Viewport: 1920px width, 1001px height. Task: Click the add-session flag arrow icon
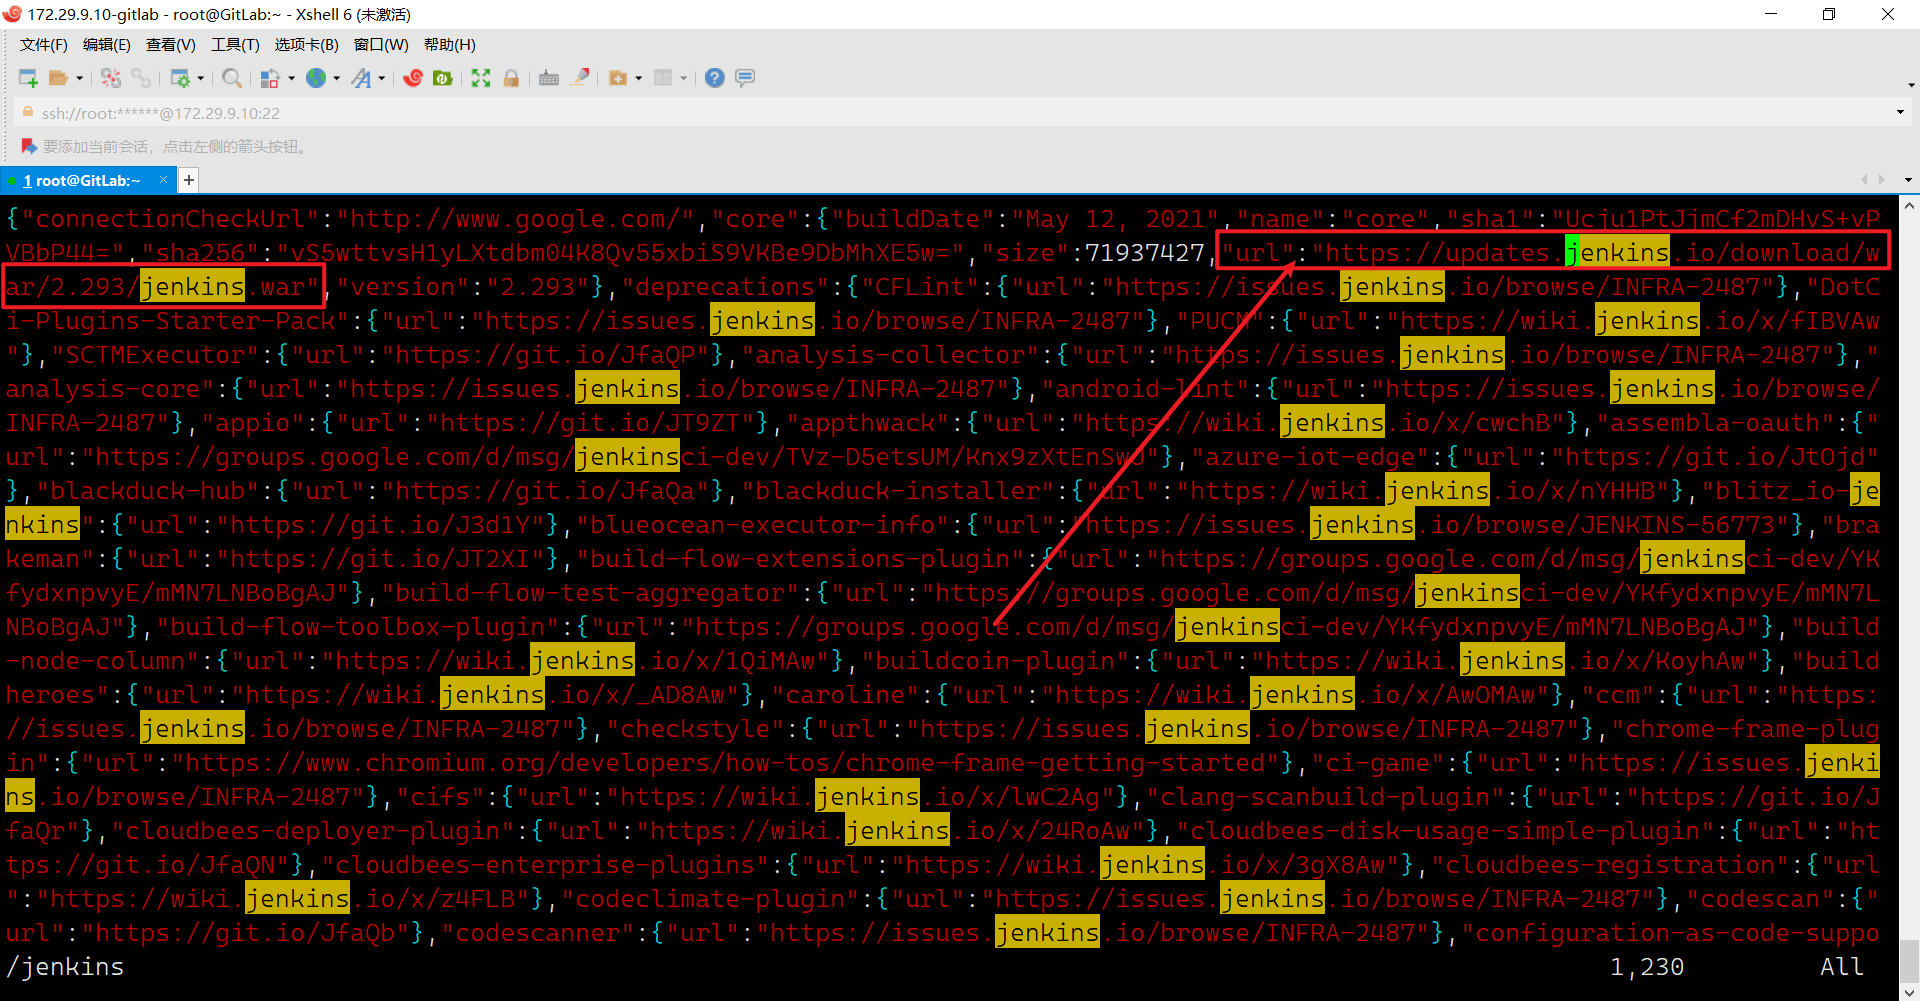click(x=29, y=147)
